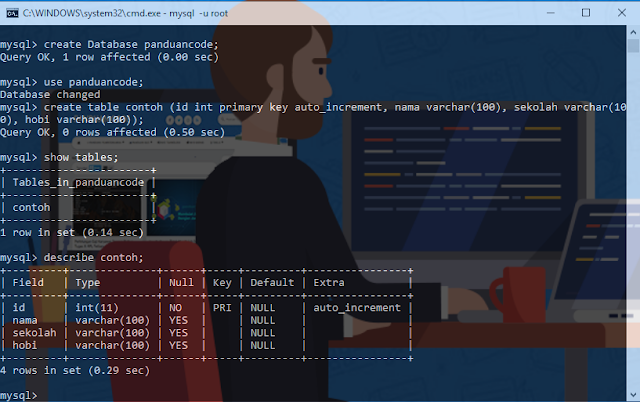Click the 'Type' column header

pos(87,282)
